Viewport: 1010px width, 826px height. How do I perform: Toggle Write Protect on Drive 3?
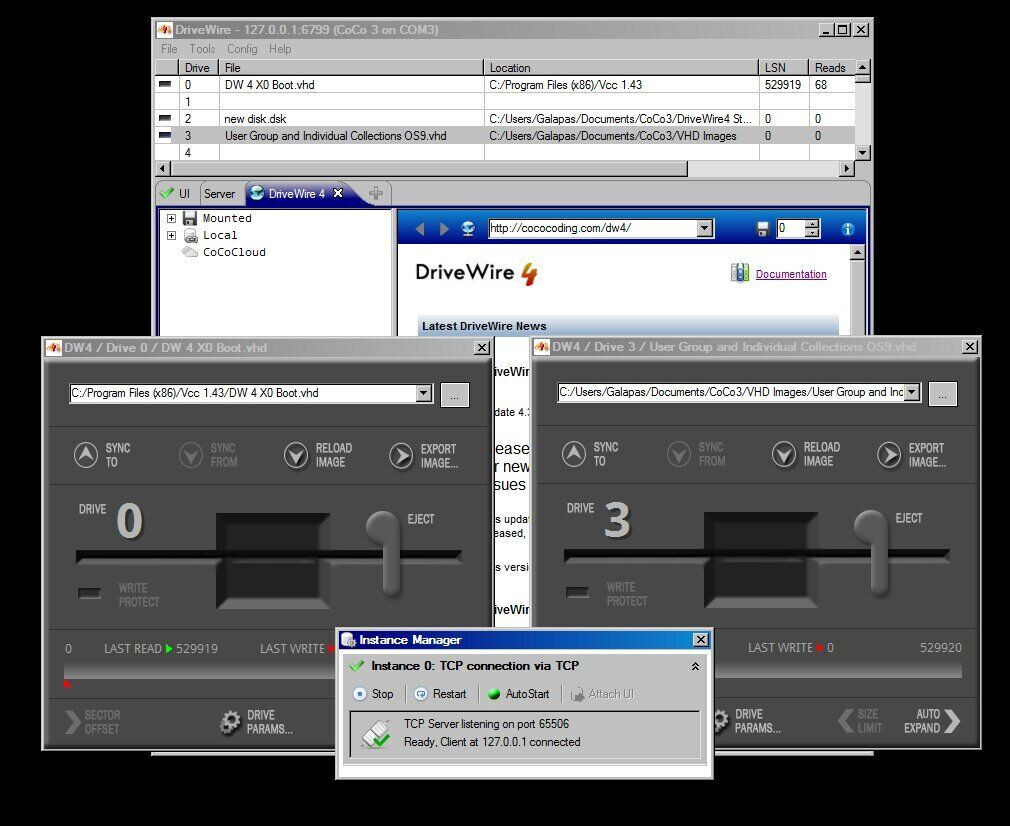click(577, 592)
